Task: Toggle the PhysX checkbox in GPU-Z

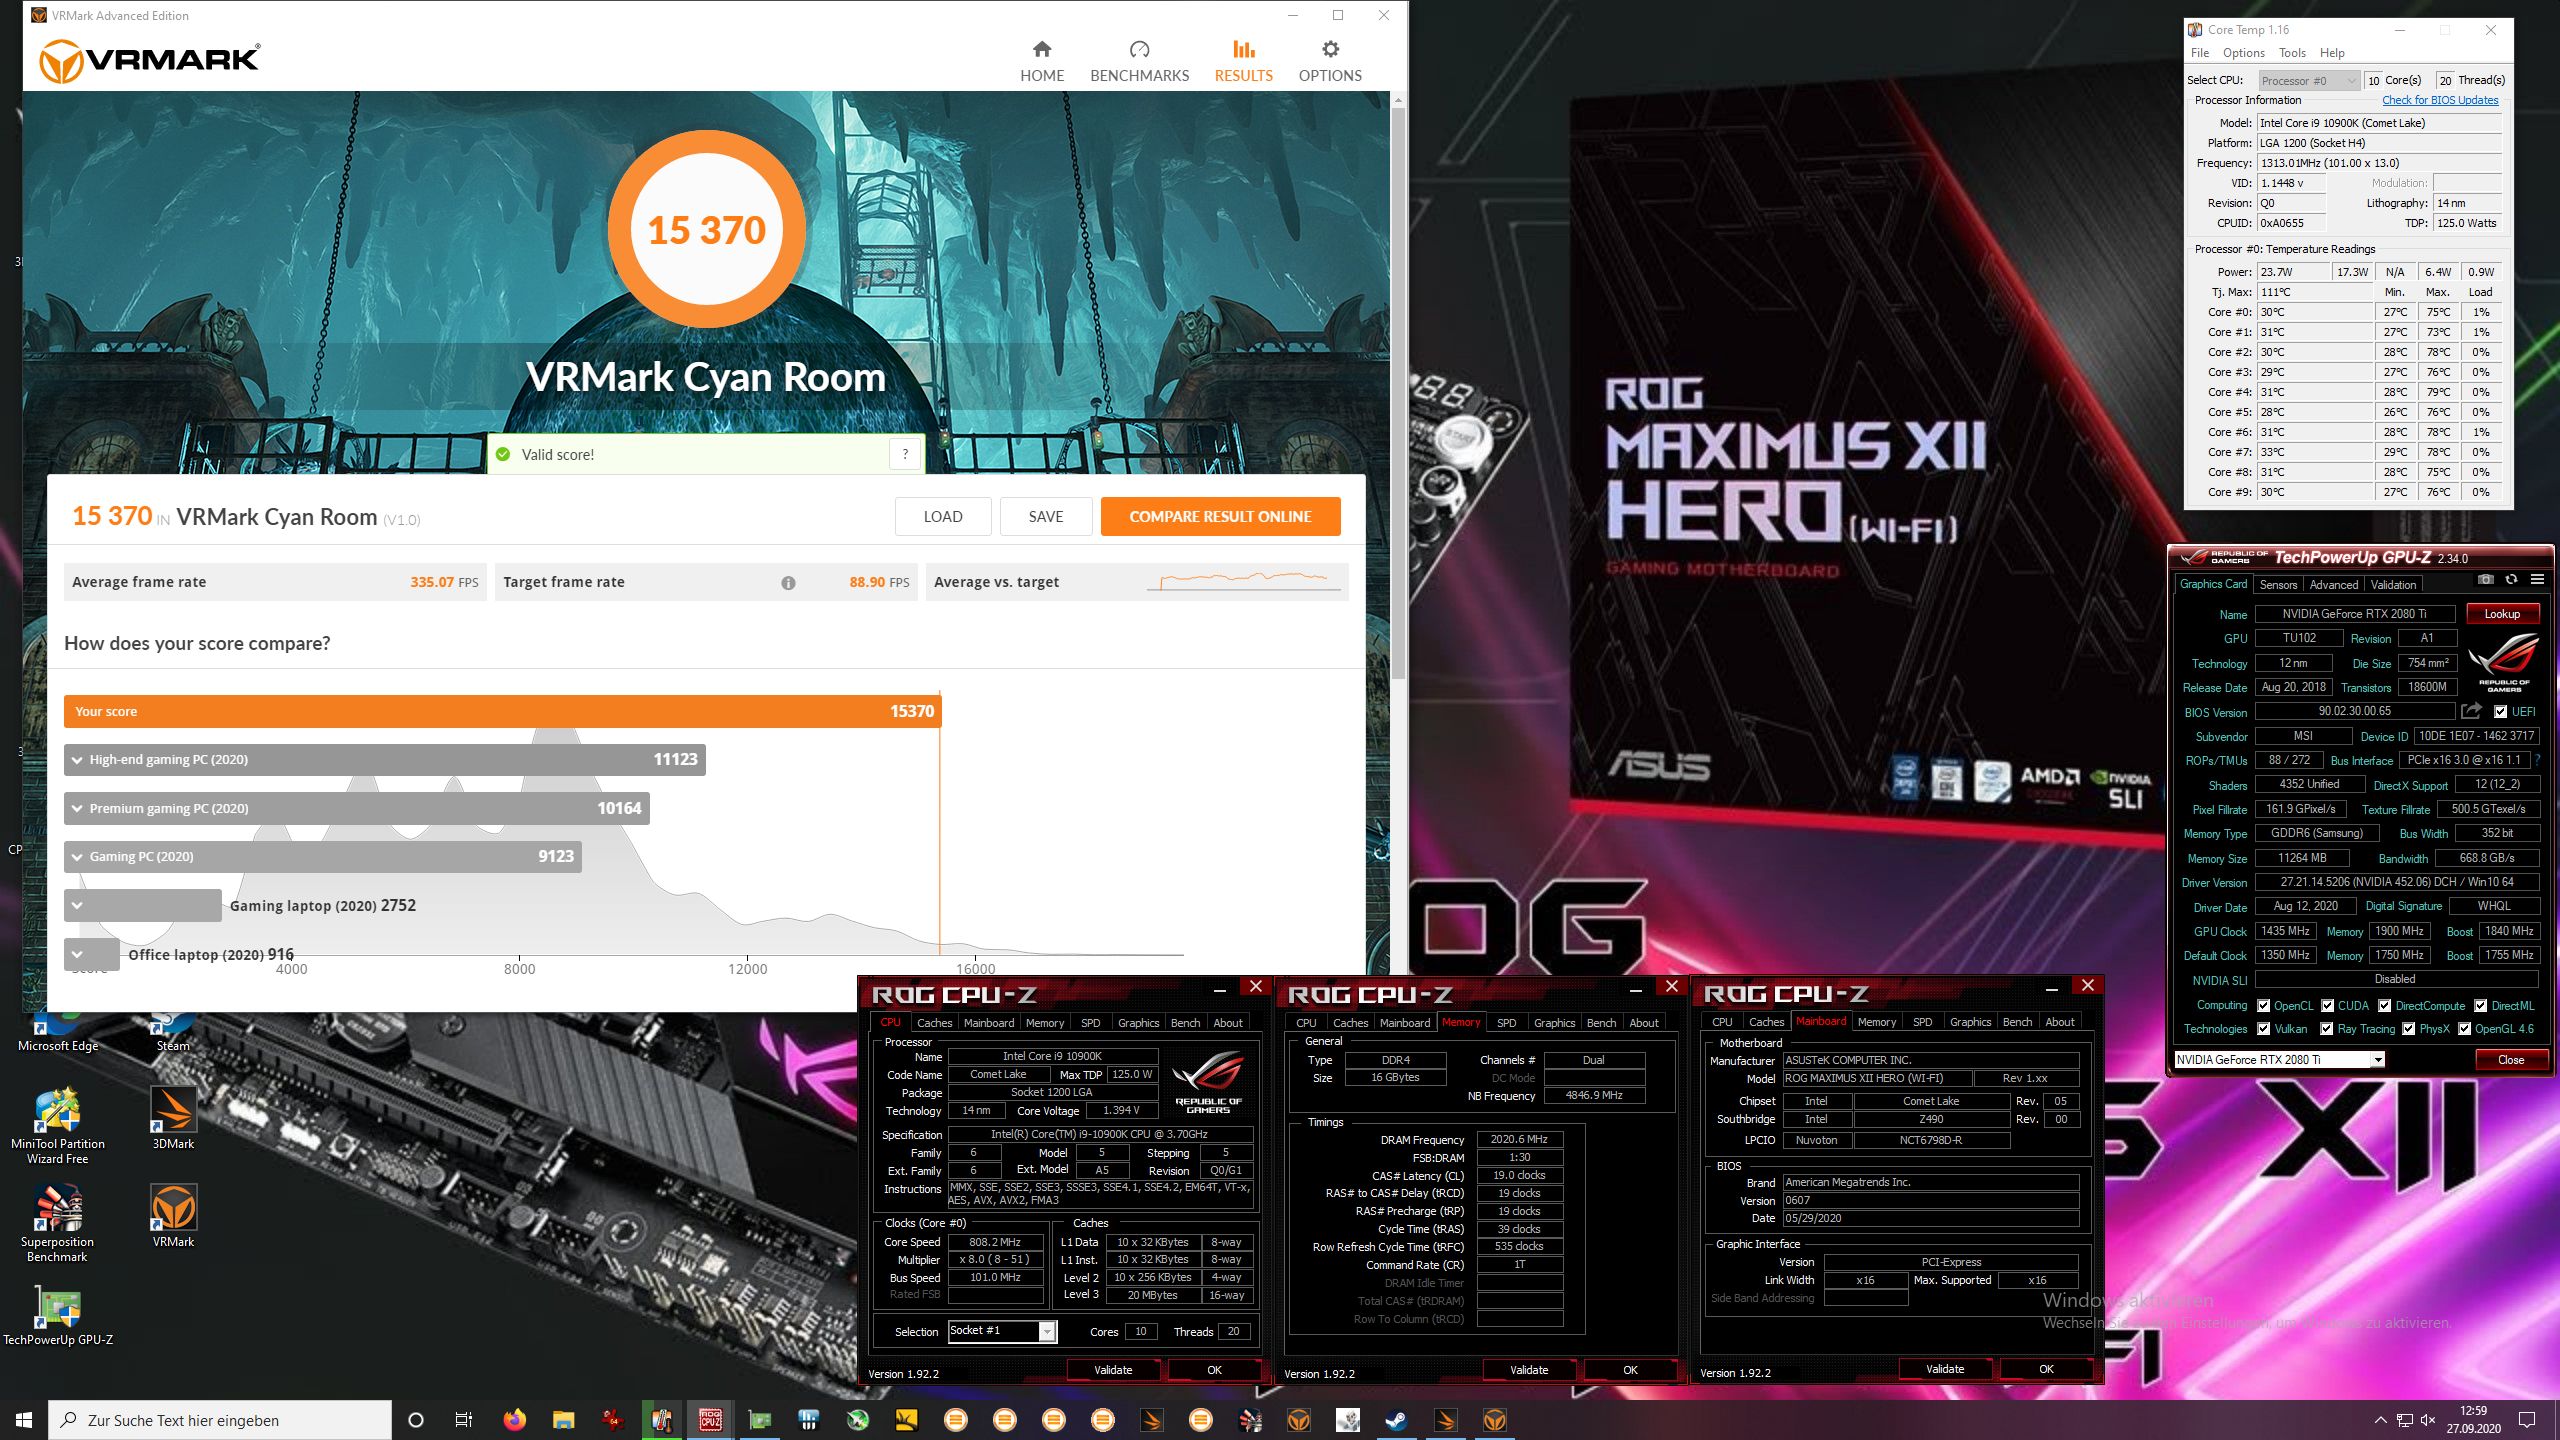Action: tap(2409, 1029)
